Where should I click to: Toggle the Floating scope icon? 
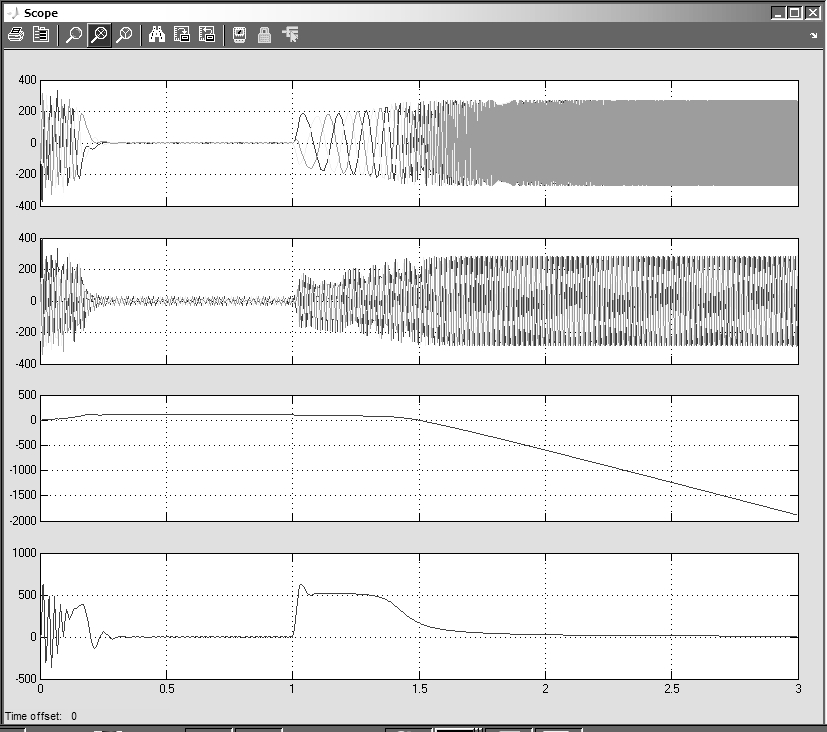coord(239,35)
